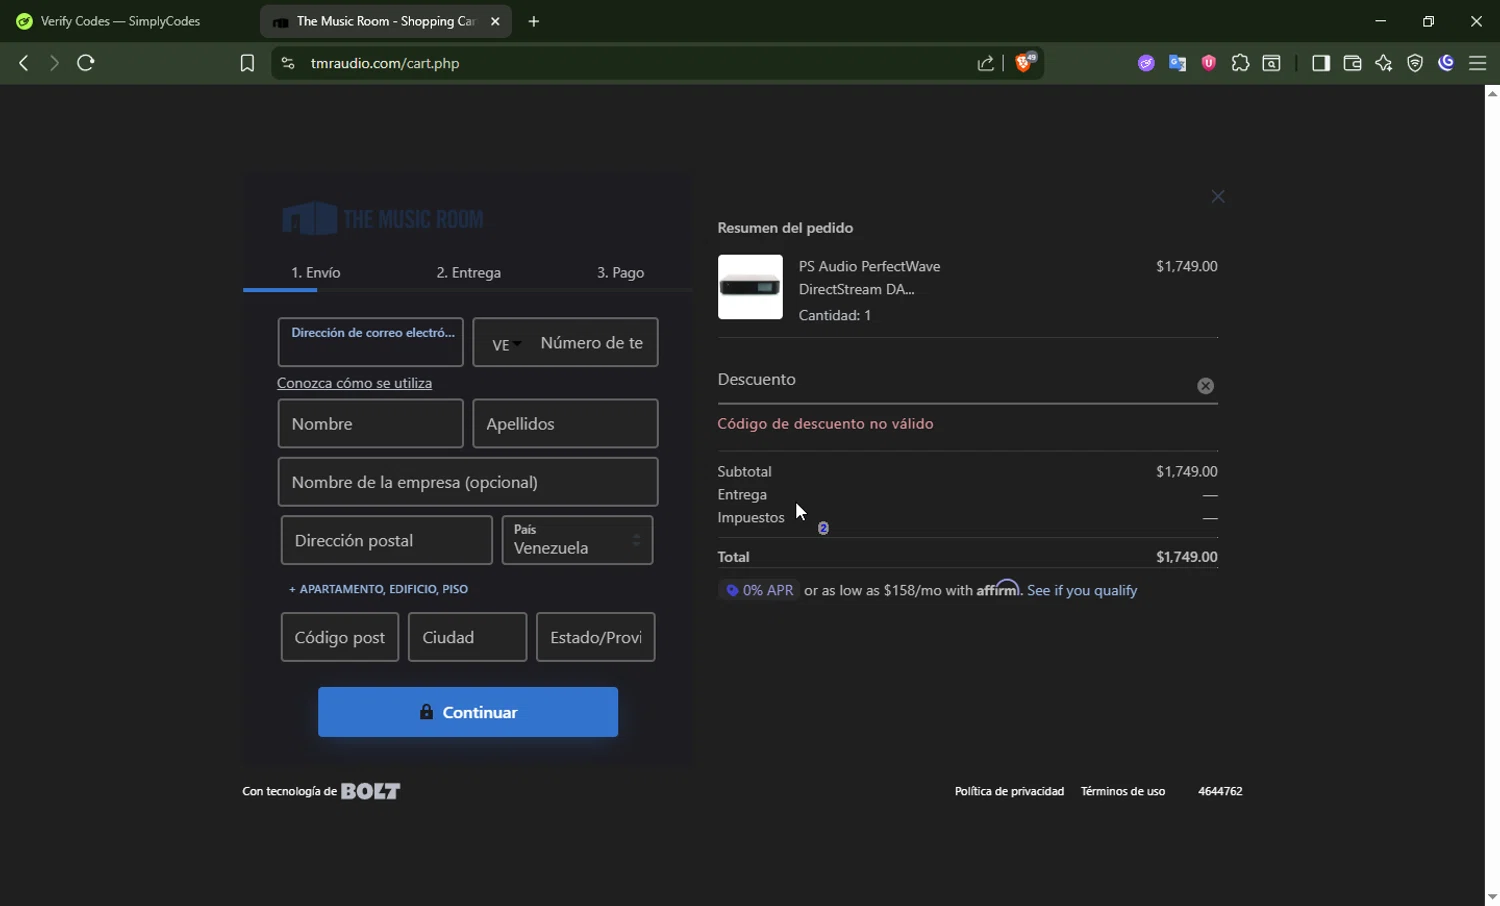1500x906 pixels.
Task: Go back with the browser back arrow
Action: [24, 63]
